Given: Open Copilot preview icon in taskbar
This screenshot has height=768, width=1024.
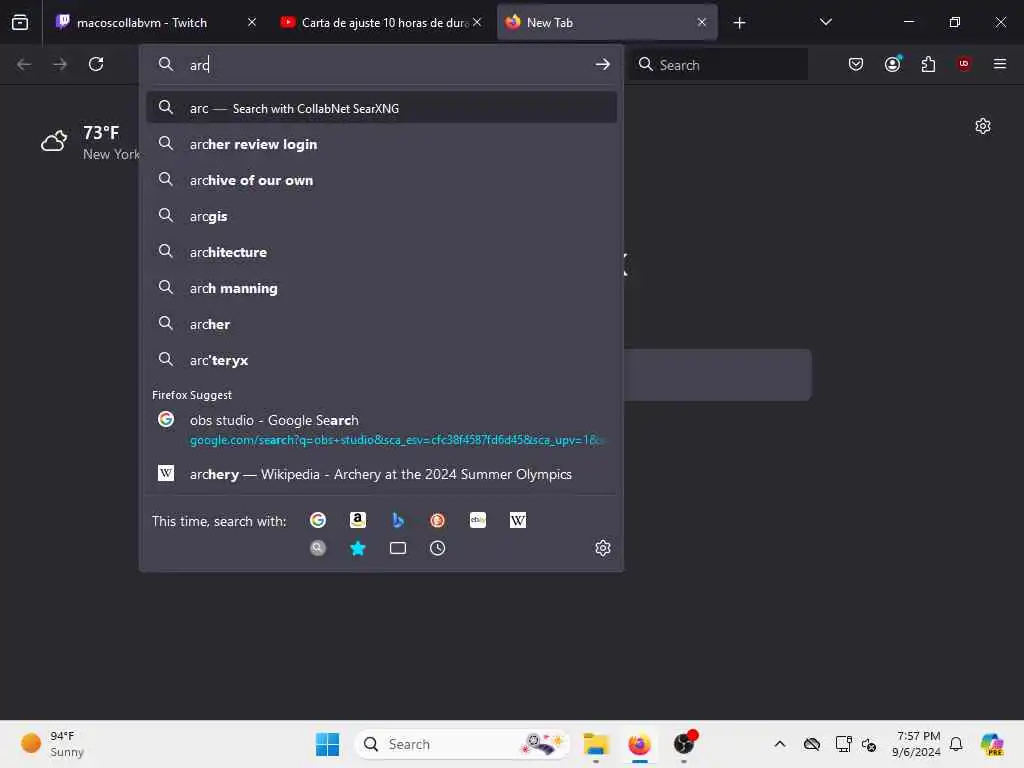Looking at the screenshot, I should pyautogui.click(x=991, y=744).
